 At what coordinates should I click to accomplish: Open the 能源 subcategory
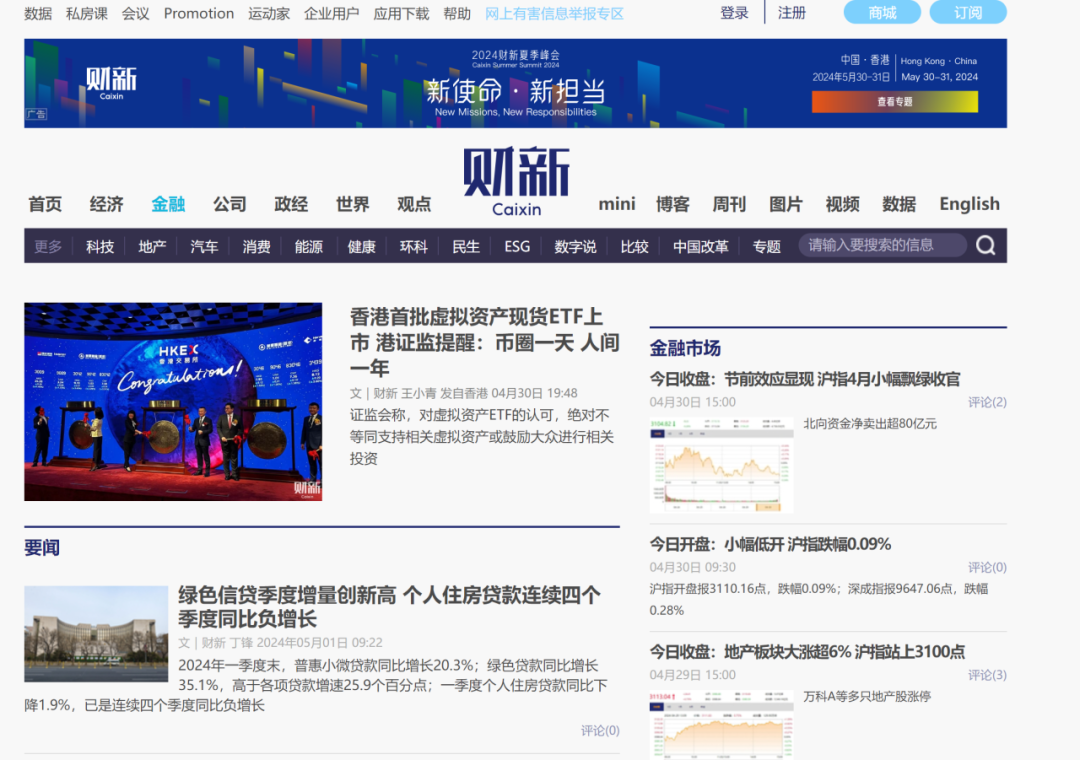tap(309, 246)
